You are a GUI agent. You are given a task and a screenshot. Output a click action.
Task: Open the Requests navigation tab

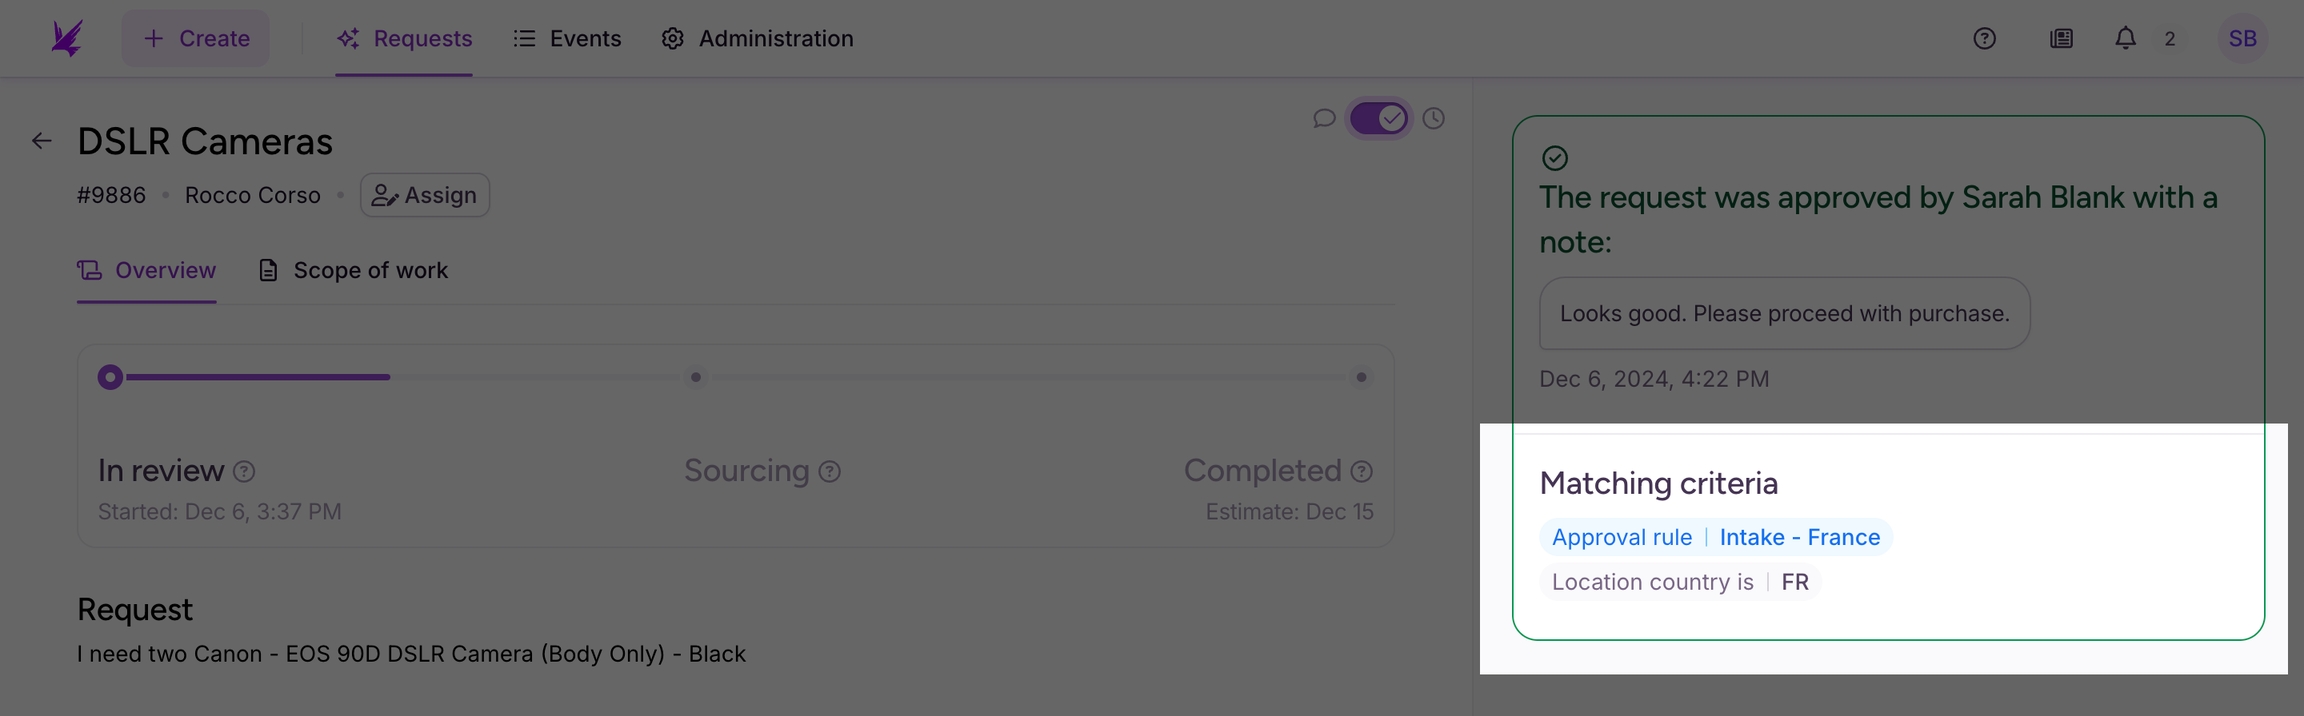coord(404,38)
